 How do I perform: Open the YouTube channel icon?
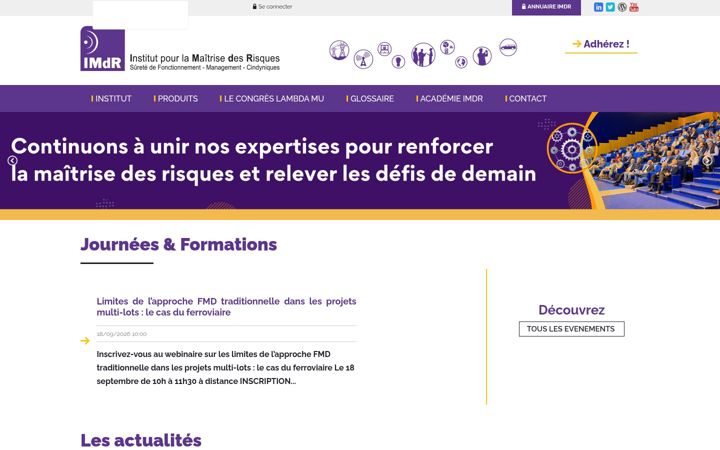634,7
